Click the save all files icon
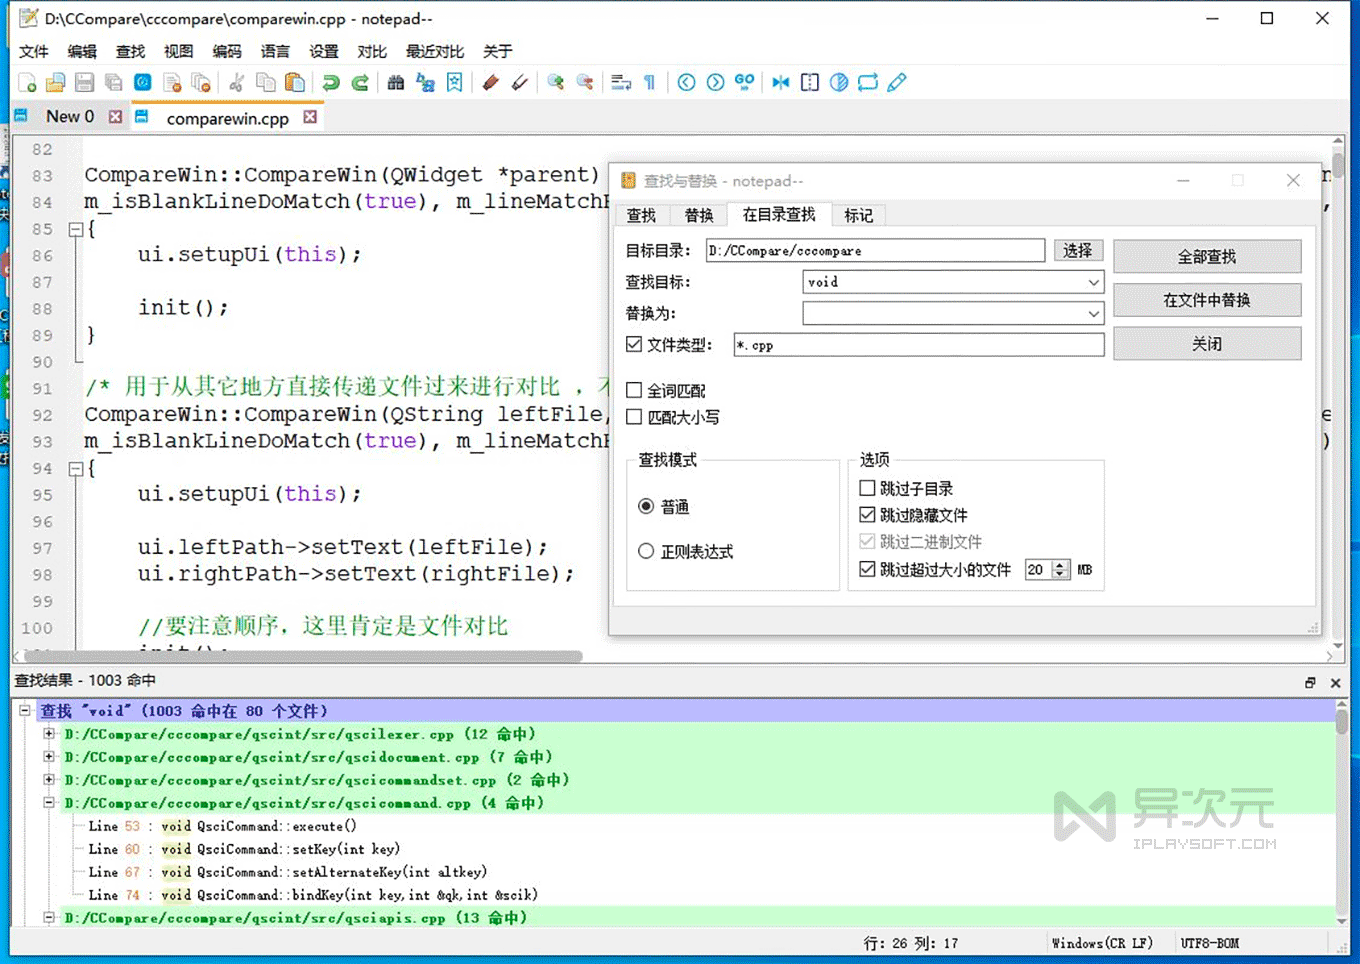The width and height of the screenshot is (1360, 964). point(114,83)
